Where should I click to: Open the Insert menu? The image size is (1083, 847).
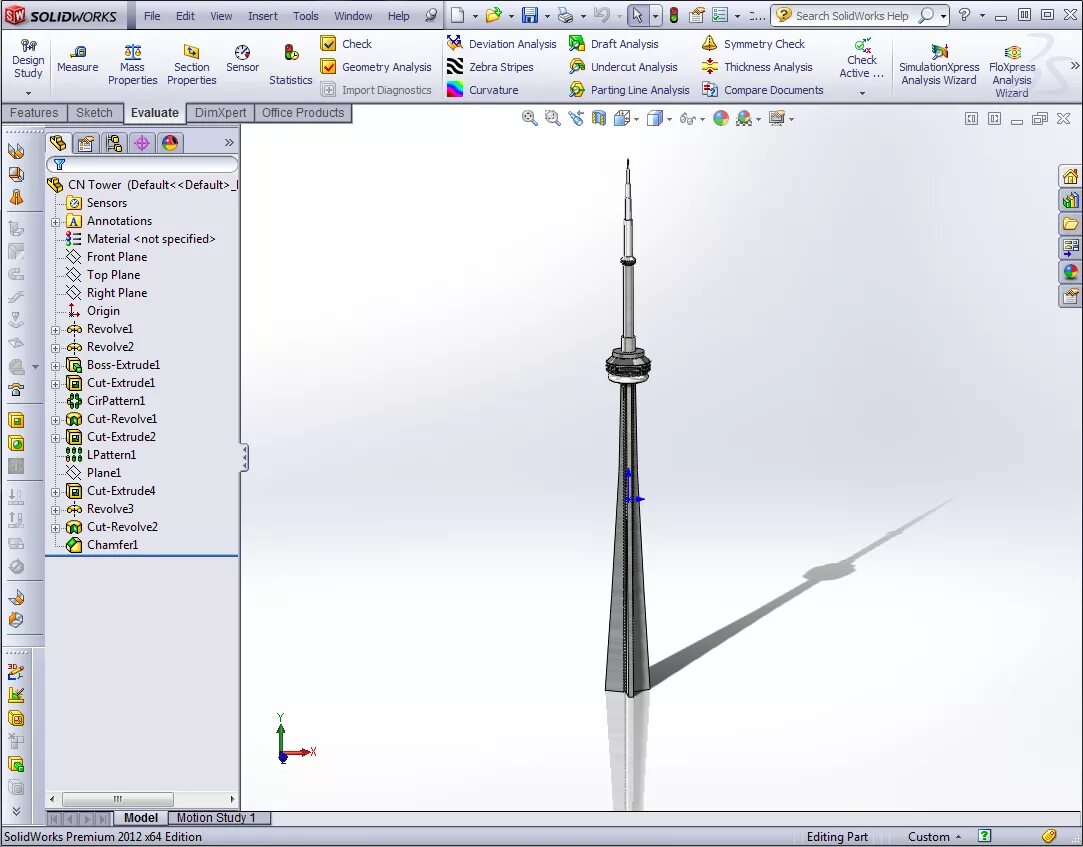coord(262,16)
